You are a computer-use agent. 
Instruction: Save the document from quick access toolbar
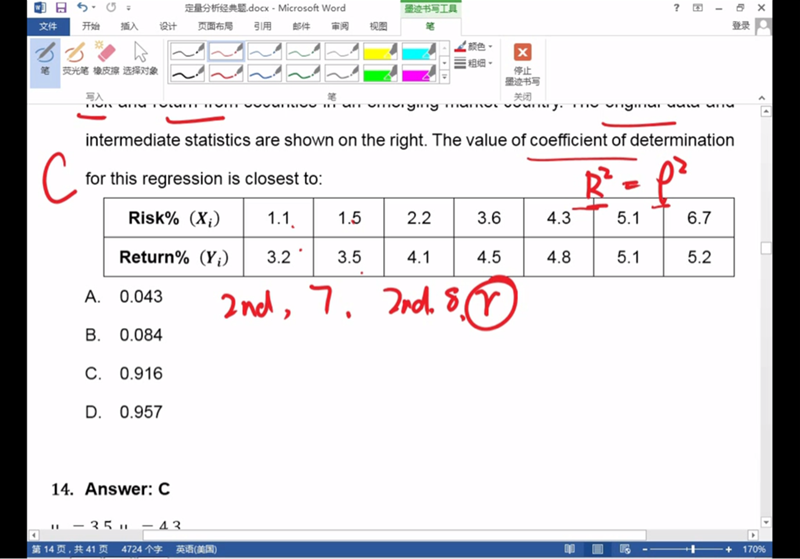(x=61, y=8)
